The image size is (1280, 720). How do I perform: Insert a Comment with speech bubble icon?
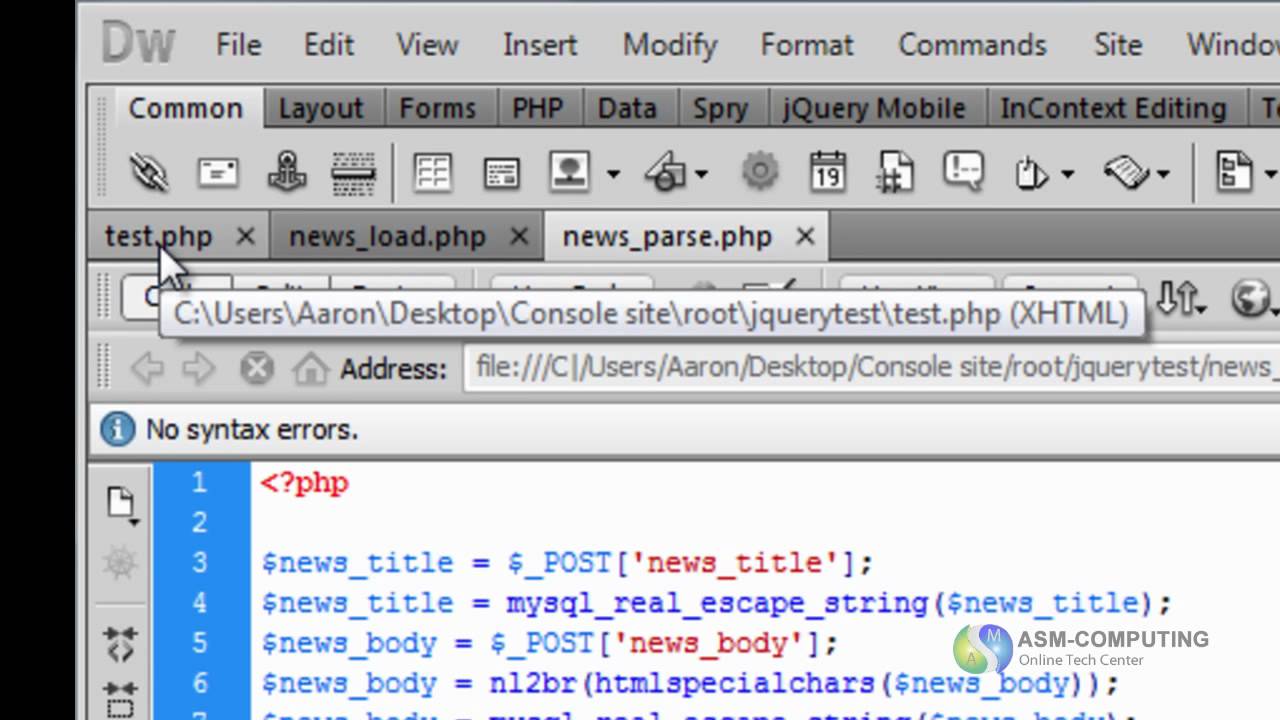click(963, 171)
